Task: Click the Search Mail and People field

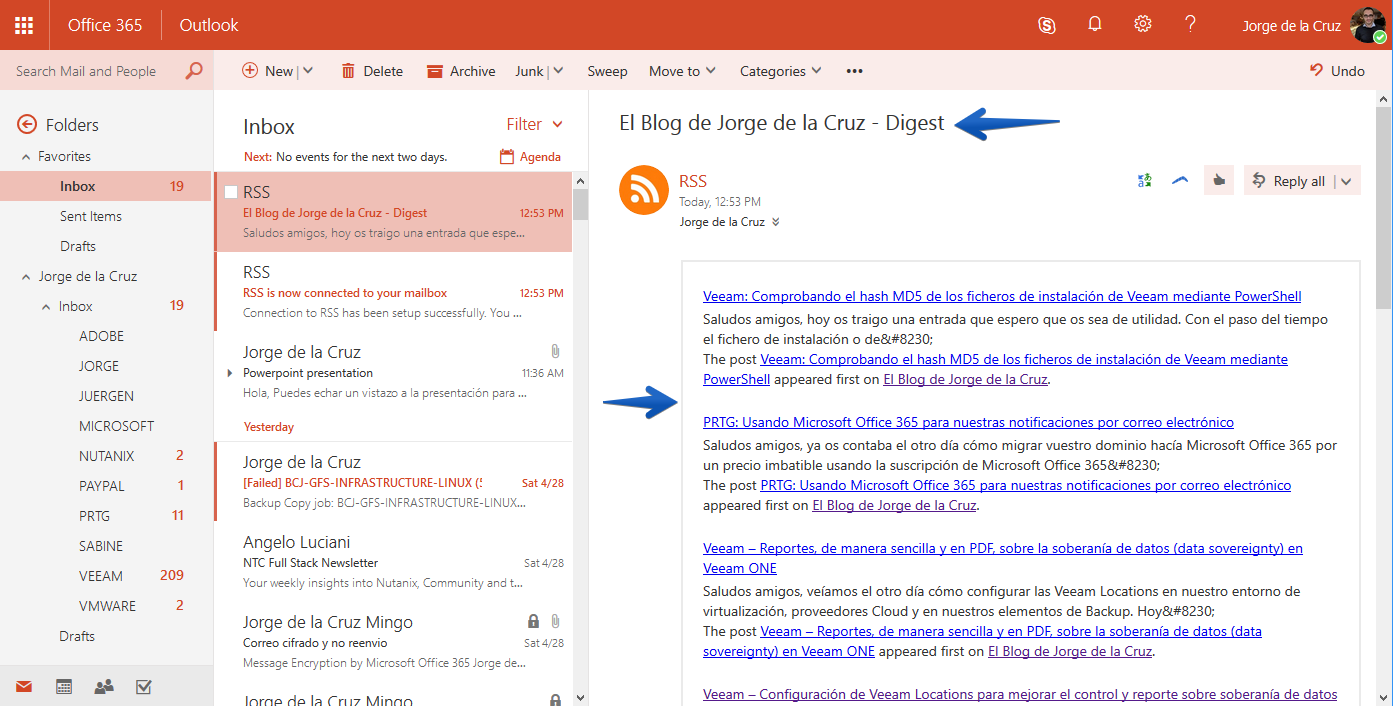Action: (106, 71)
